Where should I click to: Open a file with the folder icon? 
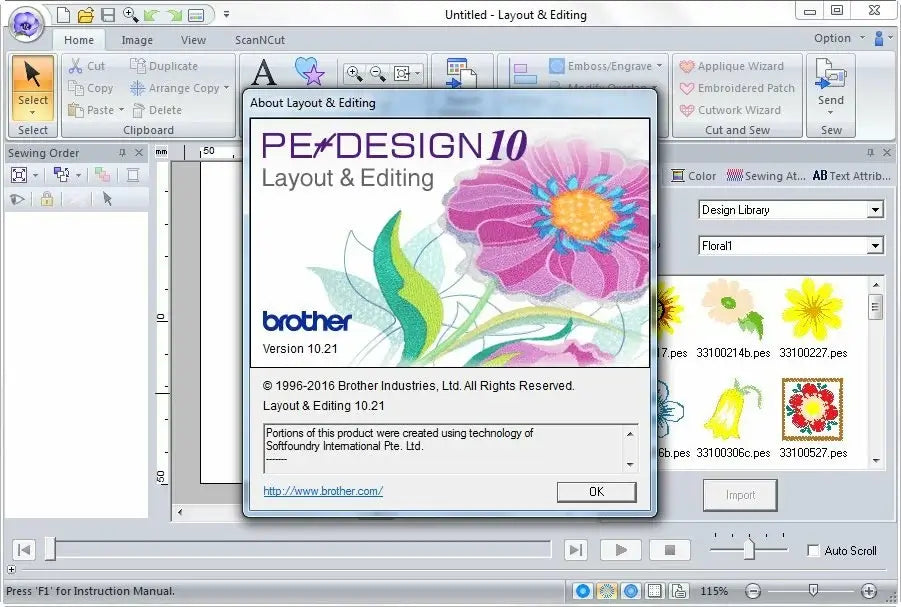click(x=86, y=15)
